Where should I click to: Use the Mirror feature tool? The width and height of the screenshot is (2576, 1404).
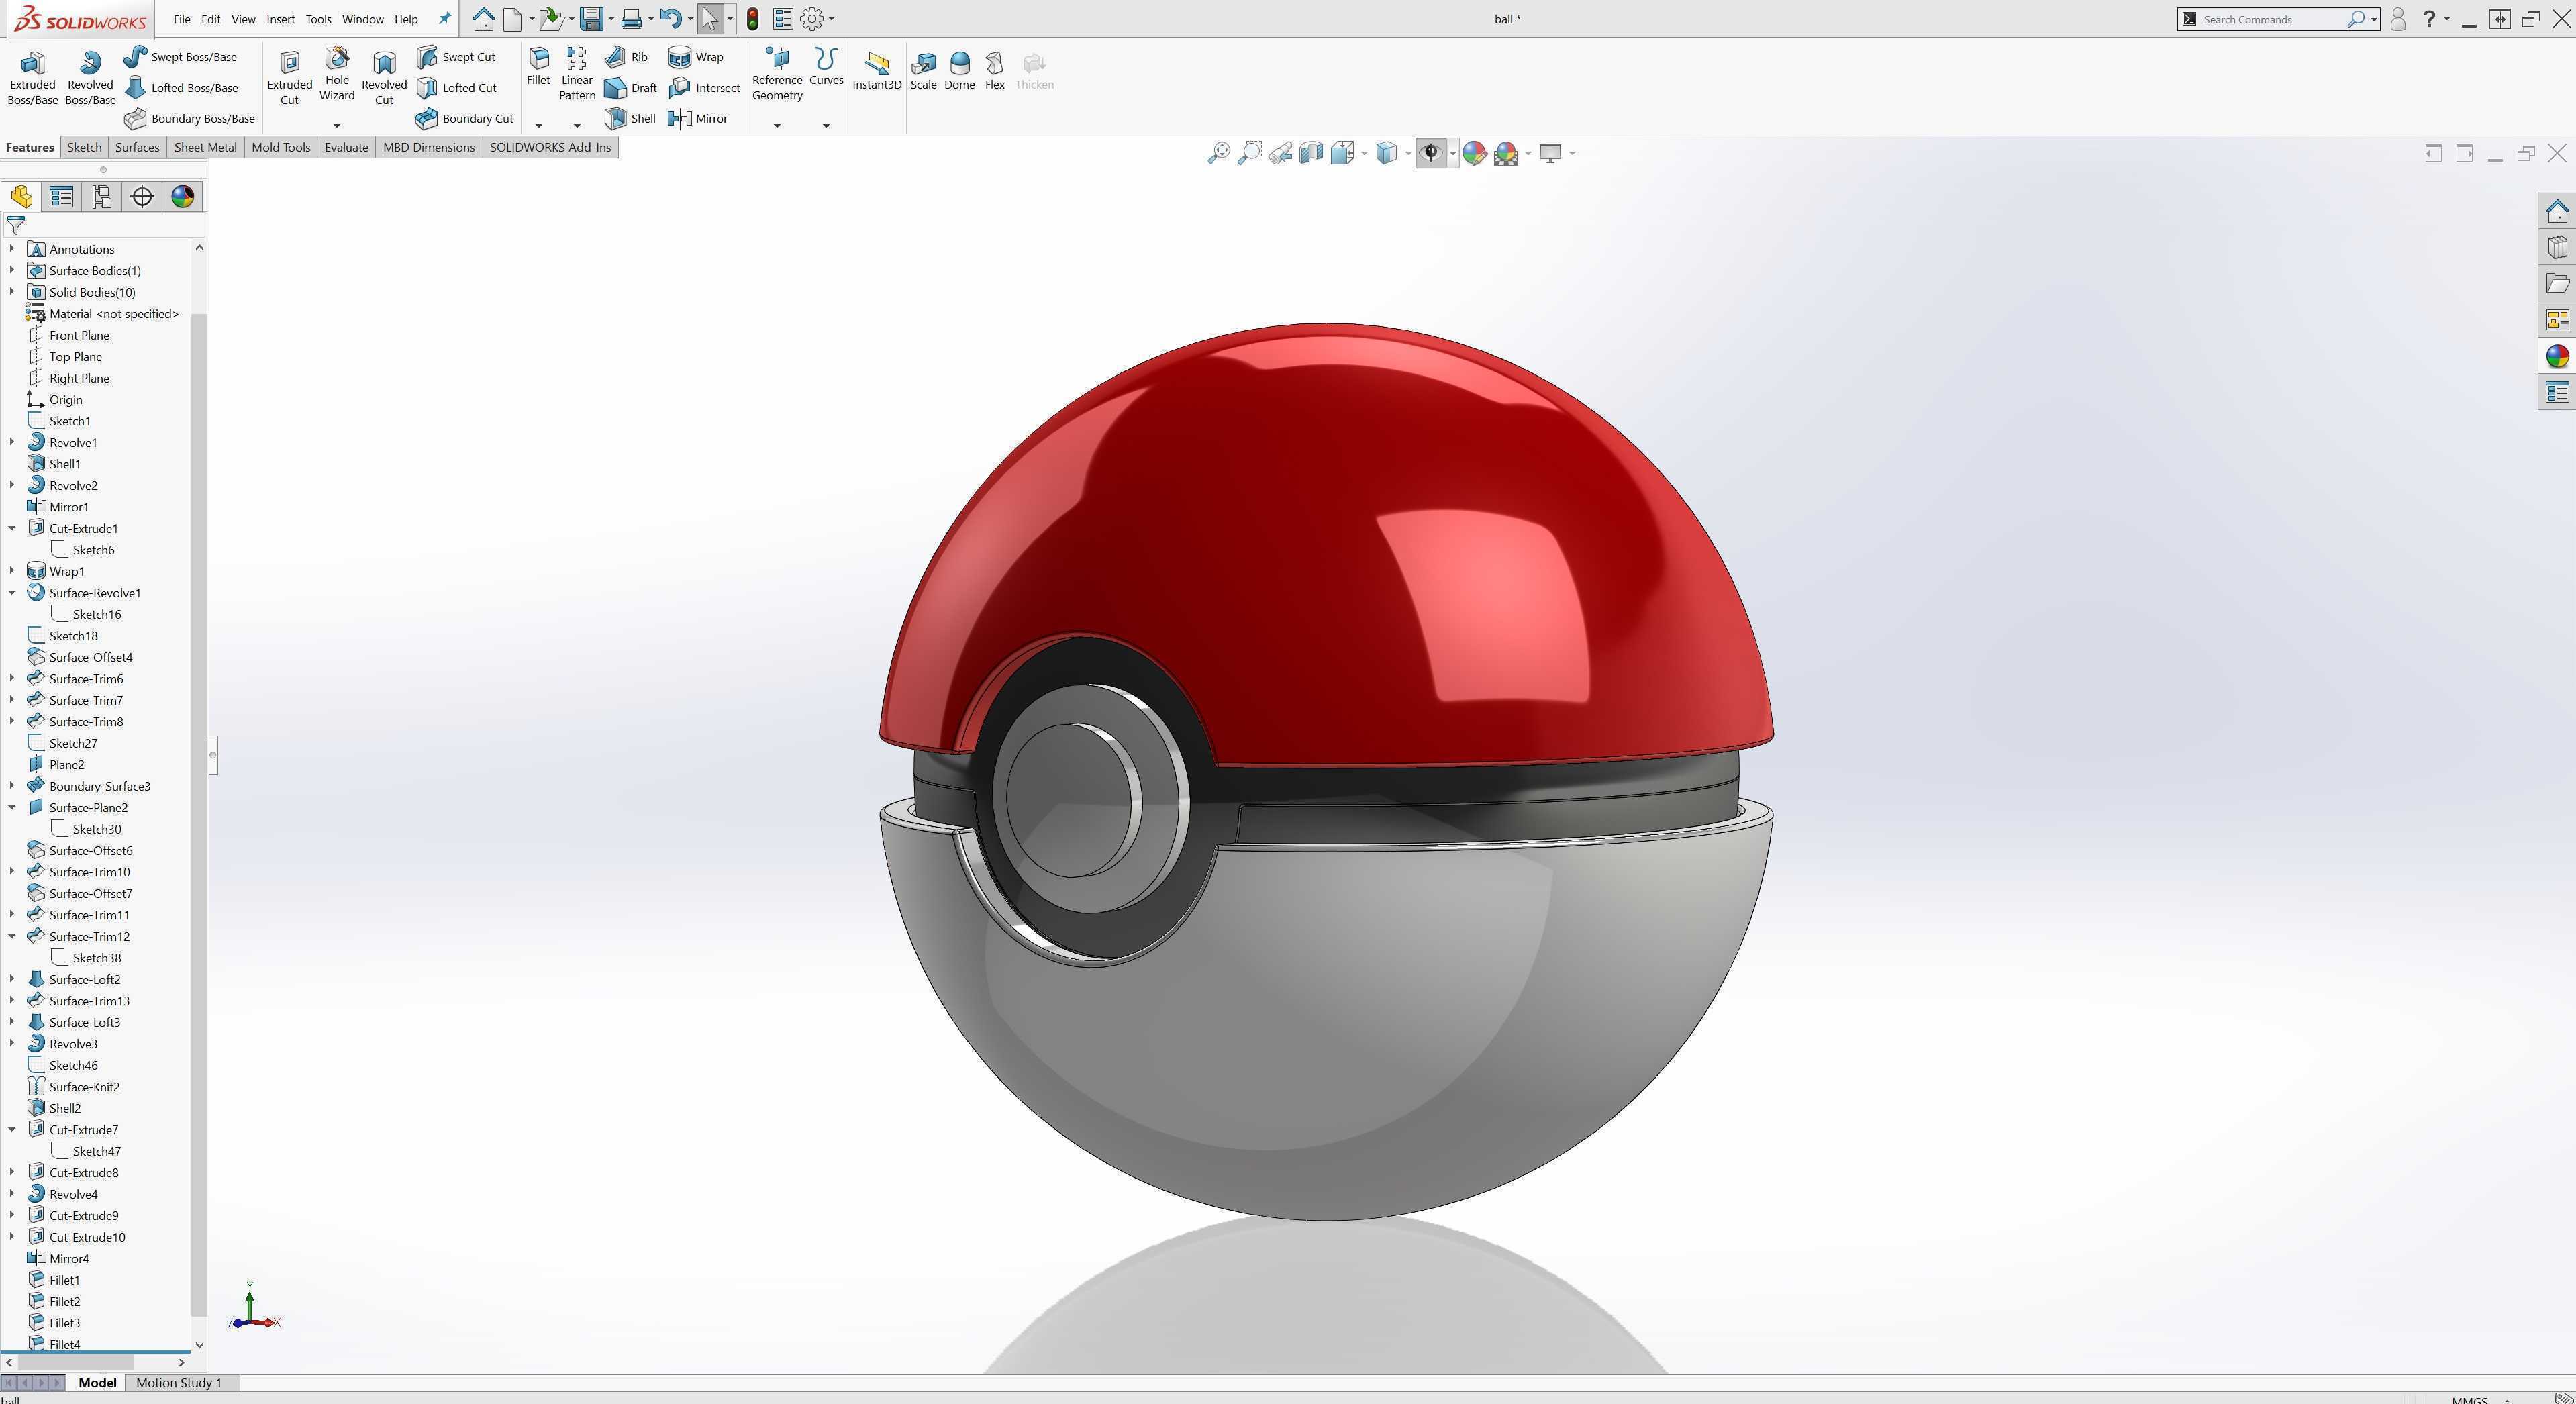pyautogui.click(x=698, y=119)
